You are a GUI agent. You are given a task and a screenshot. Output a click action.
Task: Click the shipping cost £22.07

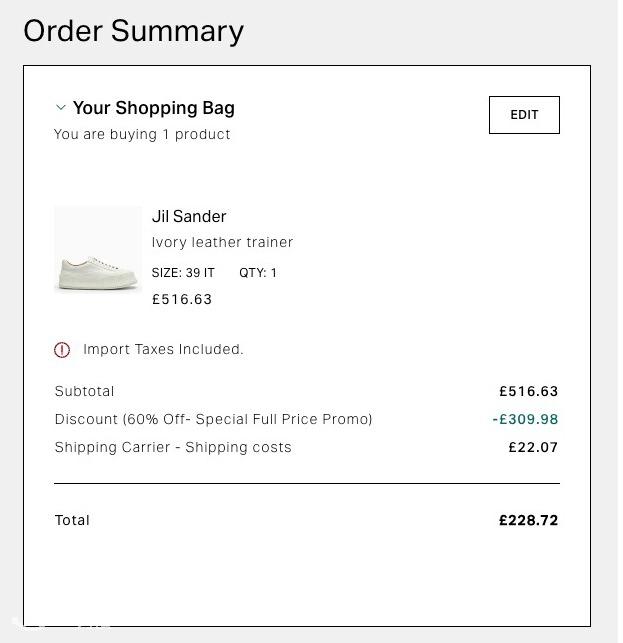click(533, 447)
